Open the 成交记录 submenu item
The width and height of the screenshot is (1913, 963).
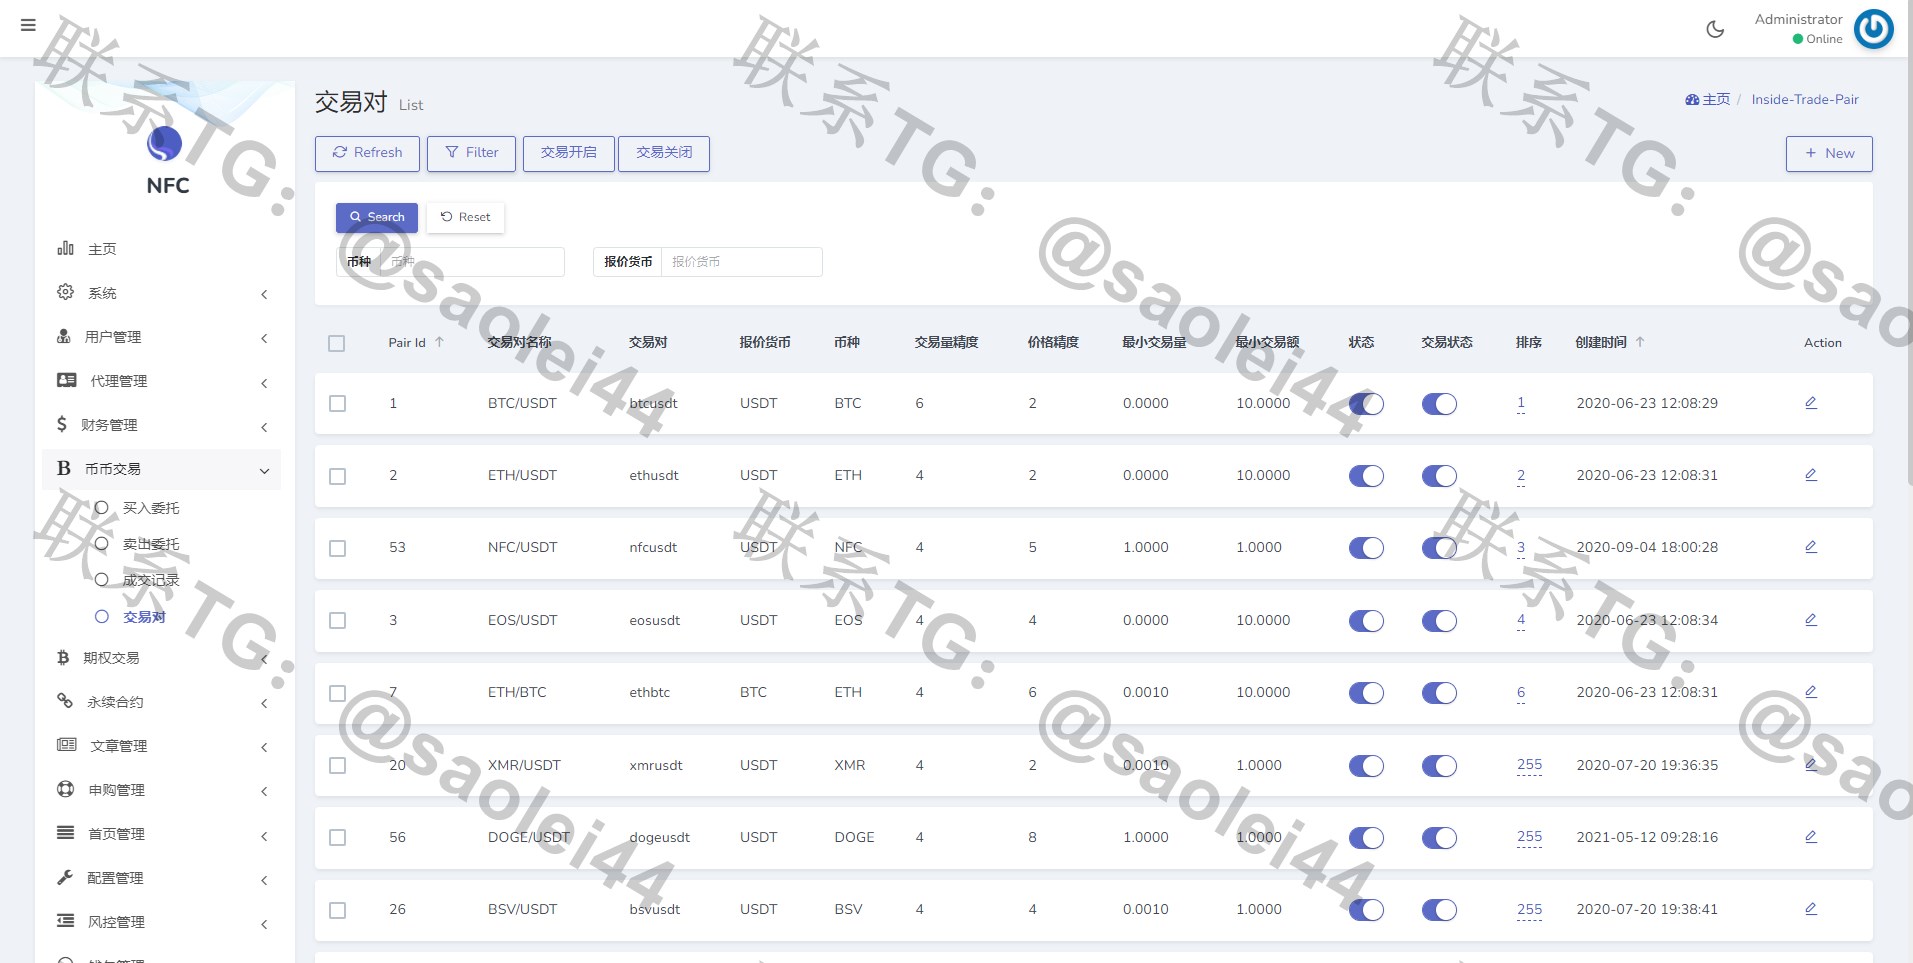coord(151,580)
